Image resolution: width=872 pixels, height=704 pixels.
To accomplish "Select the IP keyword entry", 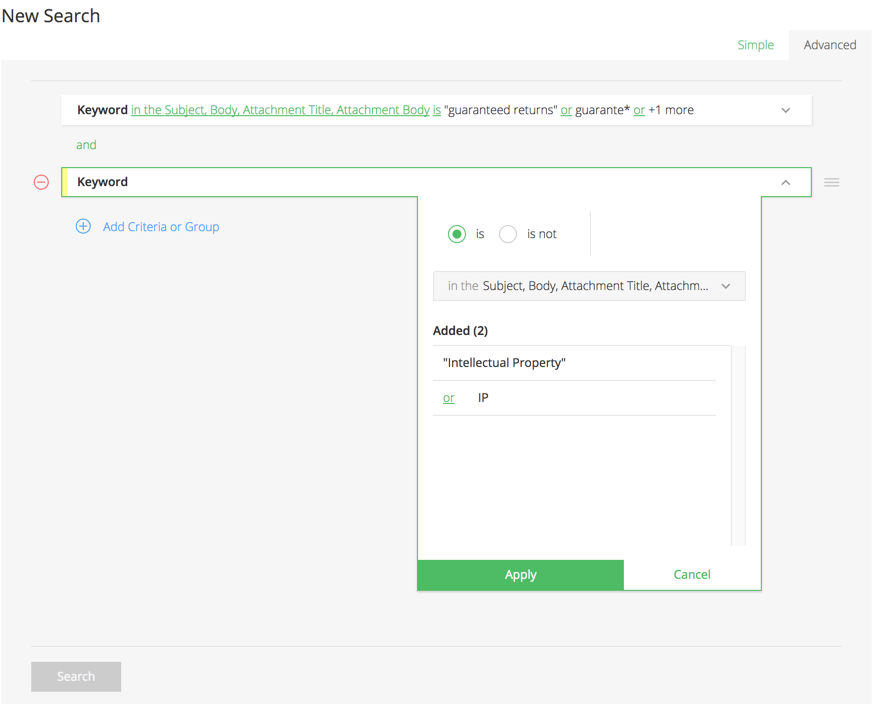I will tap(574, 398).
